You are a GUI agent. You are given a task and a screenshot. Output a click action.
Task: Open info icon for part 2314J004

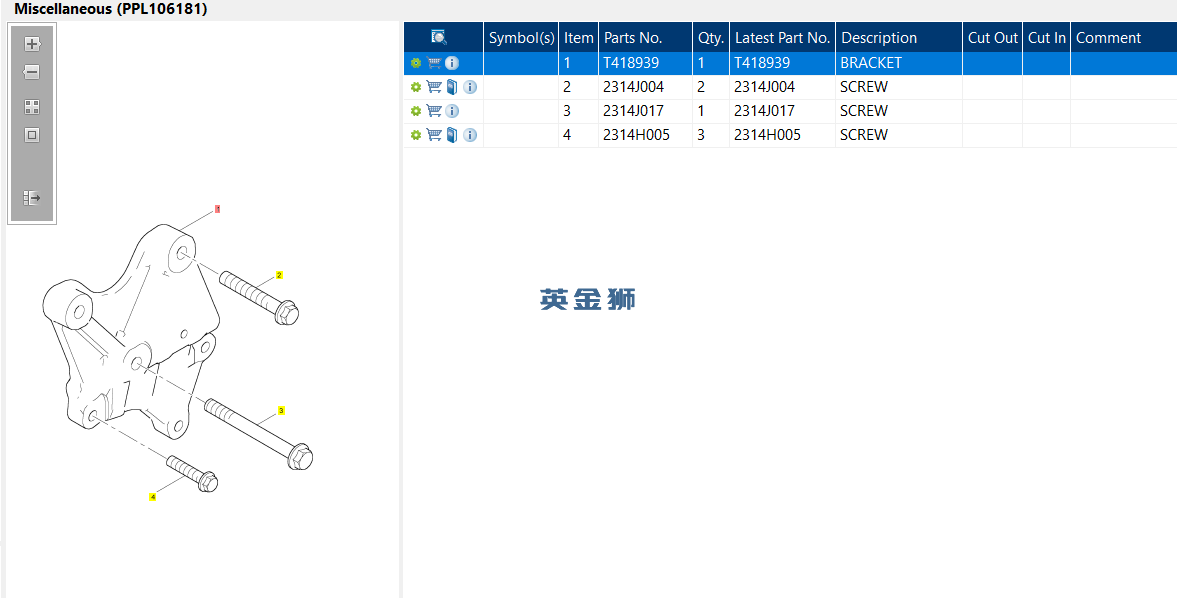[x=470, y=87]
